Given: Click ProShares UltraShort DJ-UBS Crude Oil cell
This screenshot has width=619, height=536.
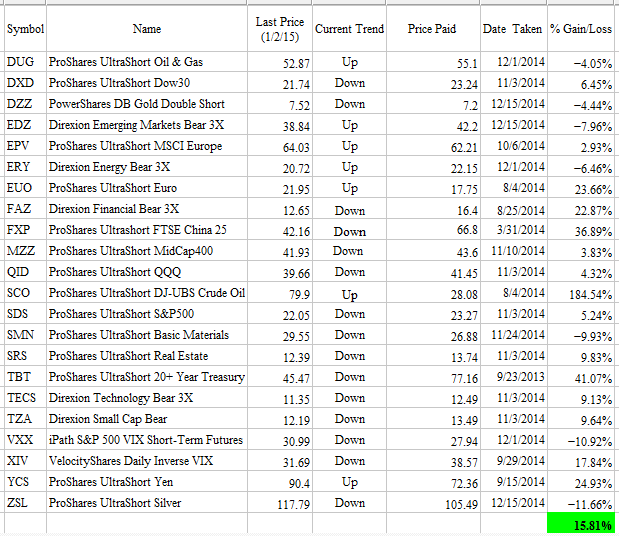Looking at the screenshot, I should [x=147, y=293].
